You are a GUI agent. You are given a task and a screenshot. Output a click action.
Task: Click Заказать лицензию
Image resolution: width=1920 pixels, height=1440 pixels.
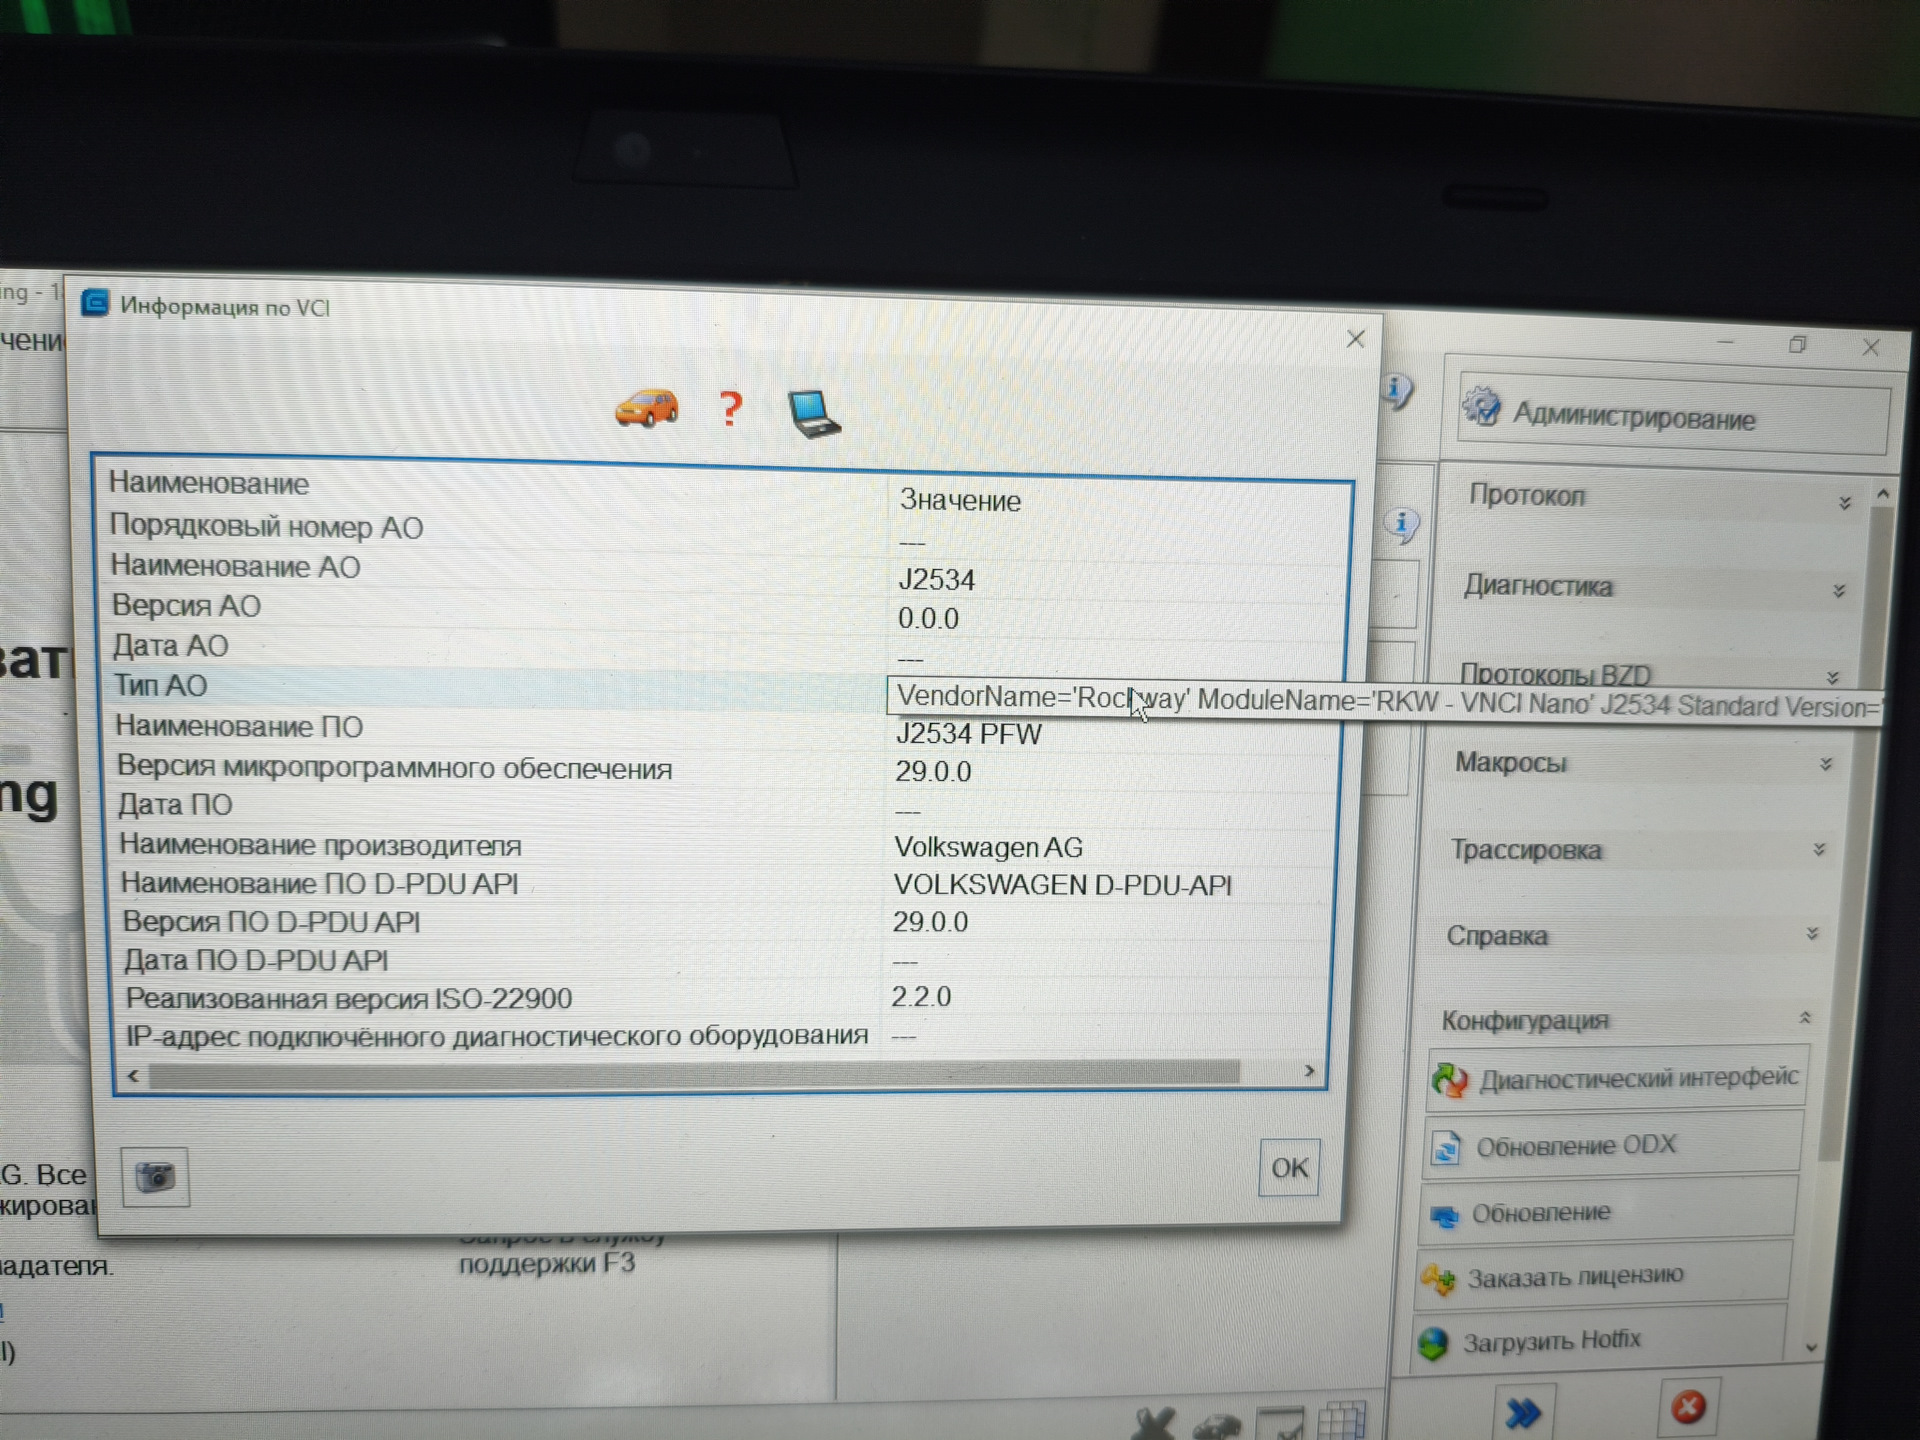(1602, 1277)
